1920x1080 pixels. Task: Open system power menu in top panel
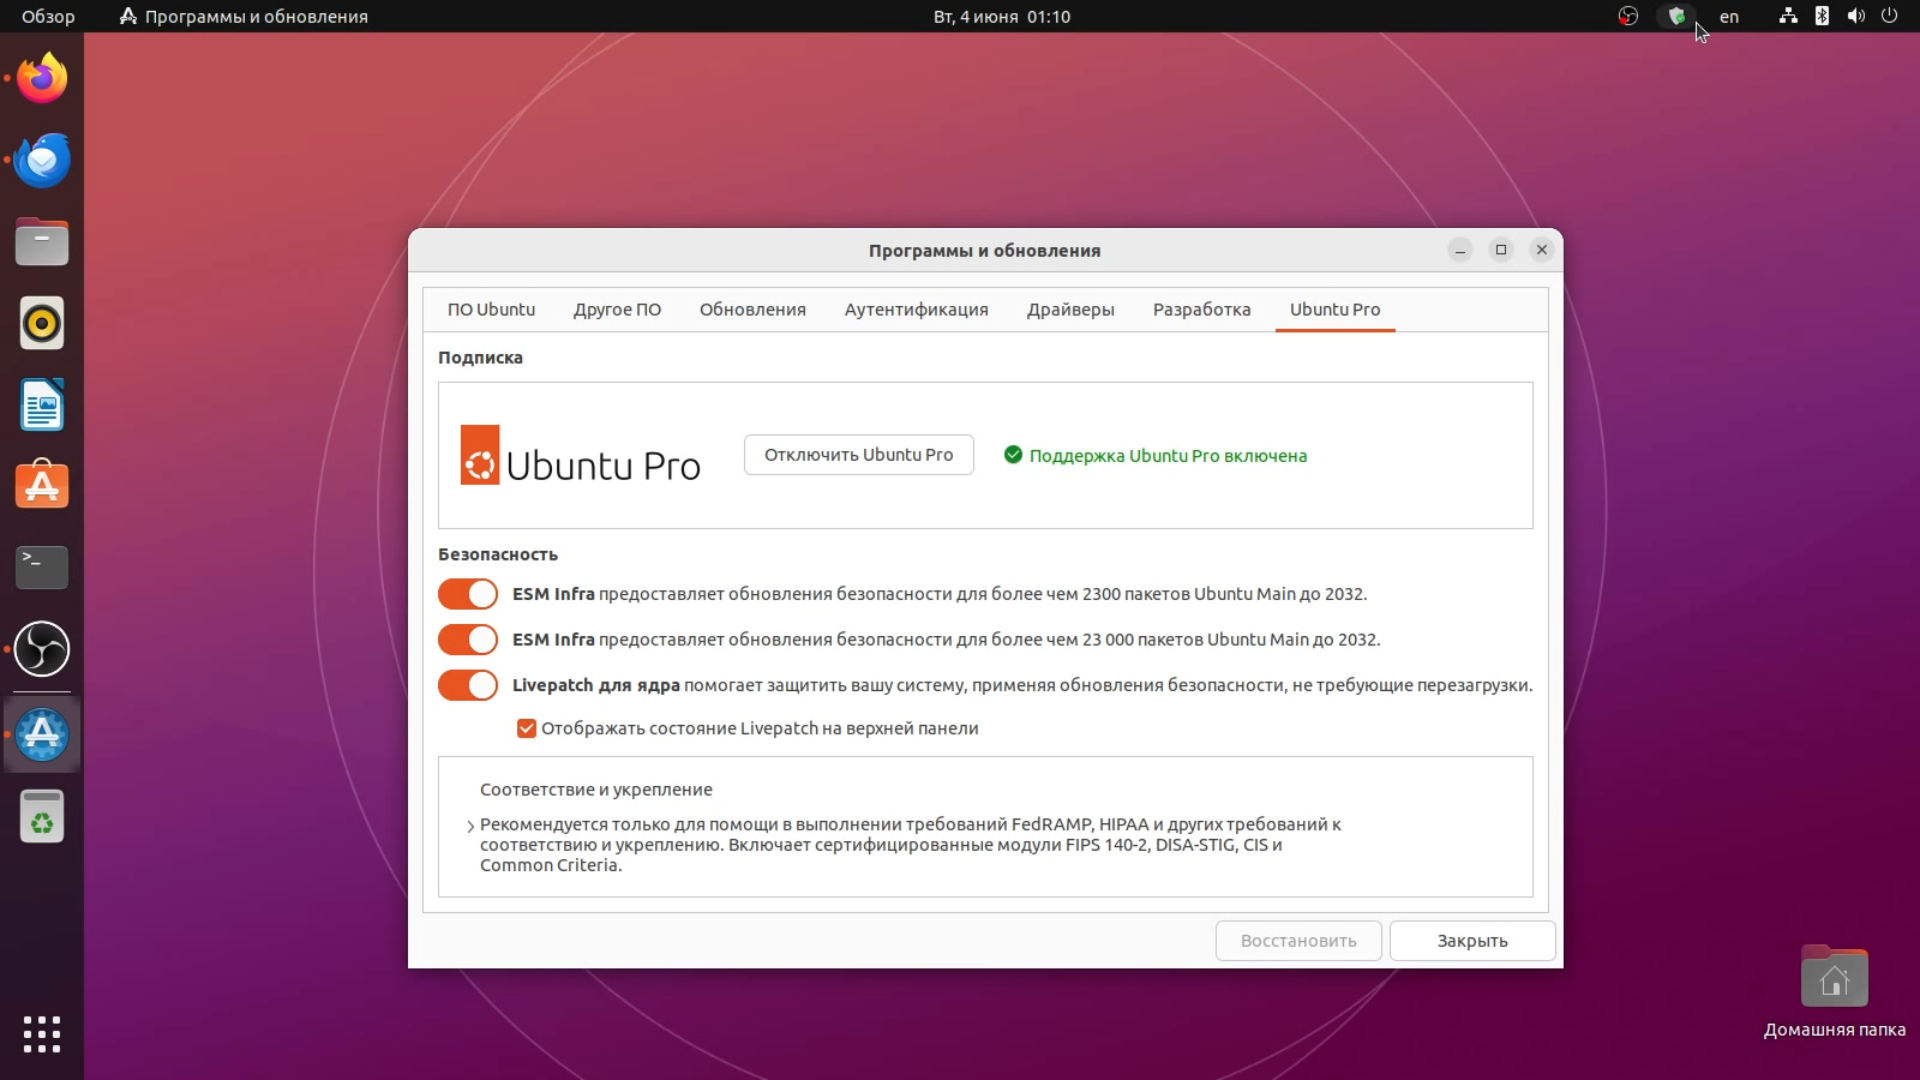[1889, 16]
